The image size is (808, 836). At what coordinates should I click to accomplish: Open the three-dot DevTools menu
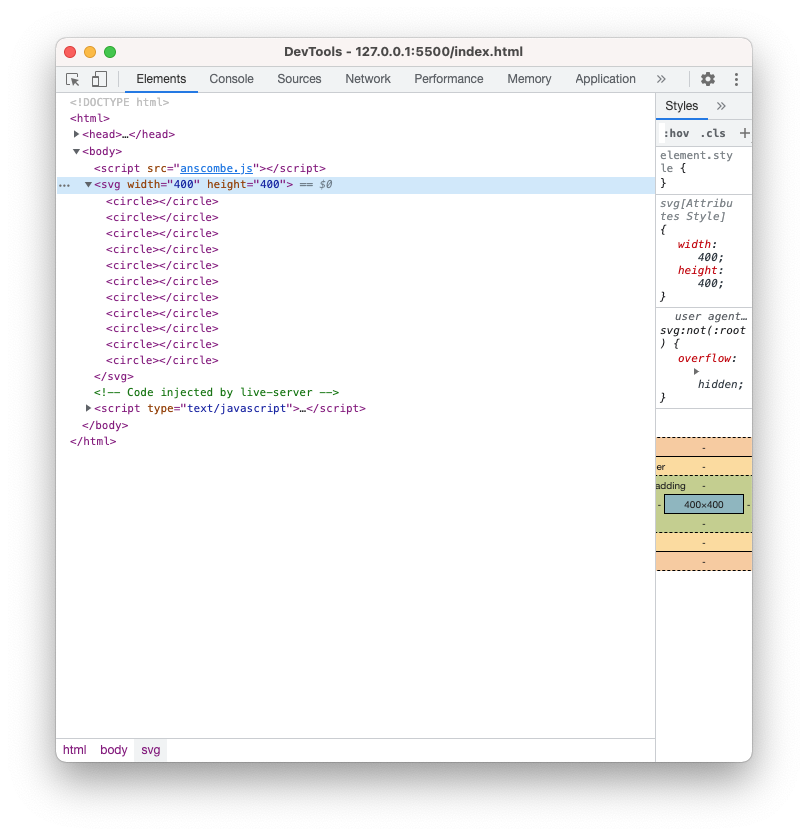pyautogui.click(x=736, y=79)
